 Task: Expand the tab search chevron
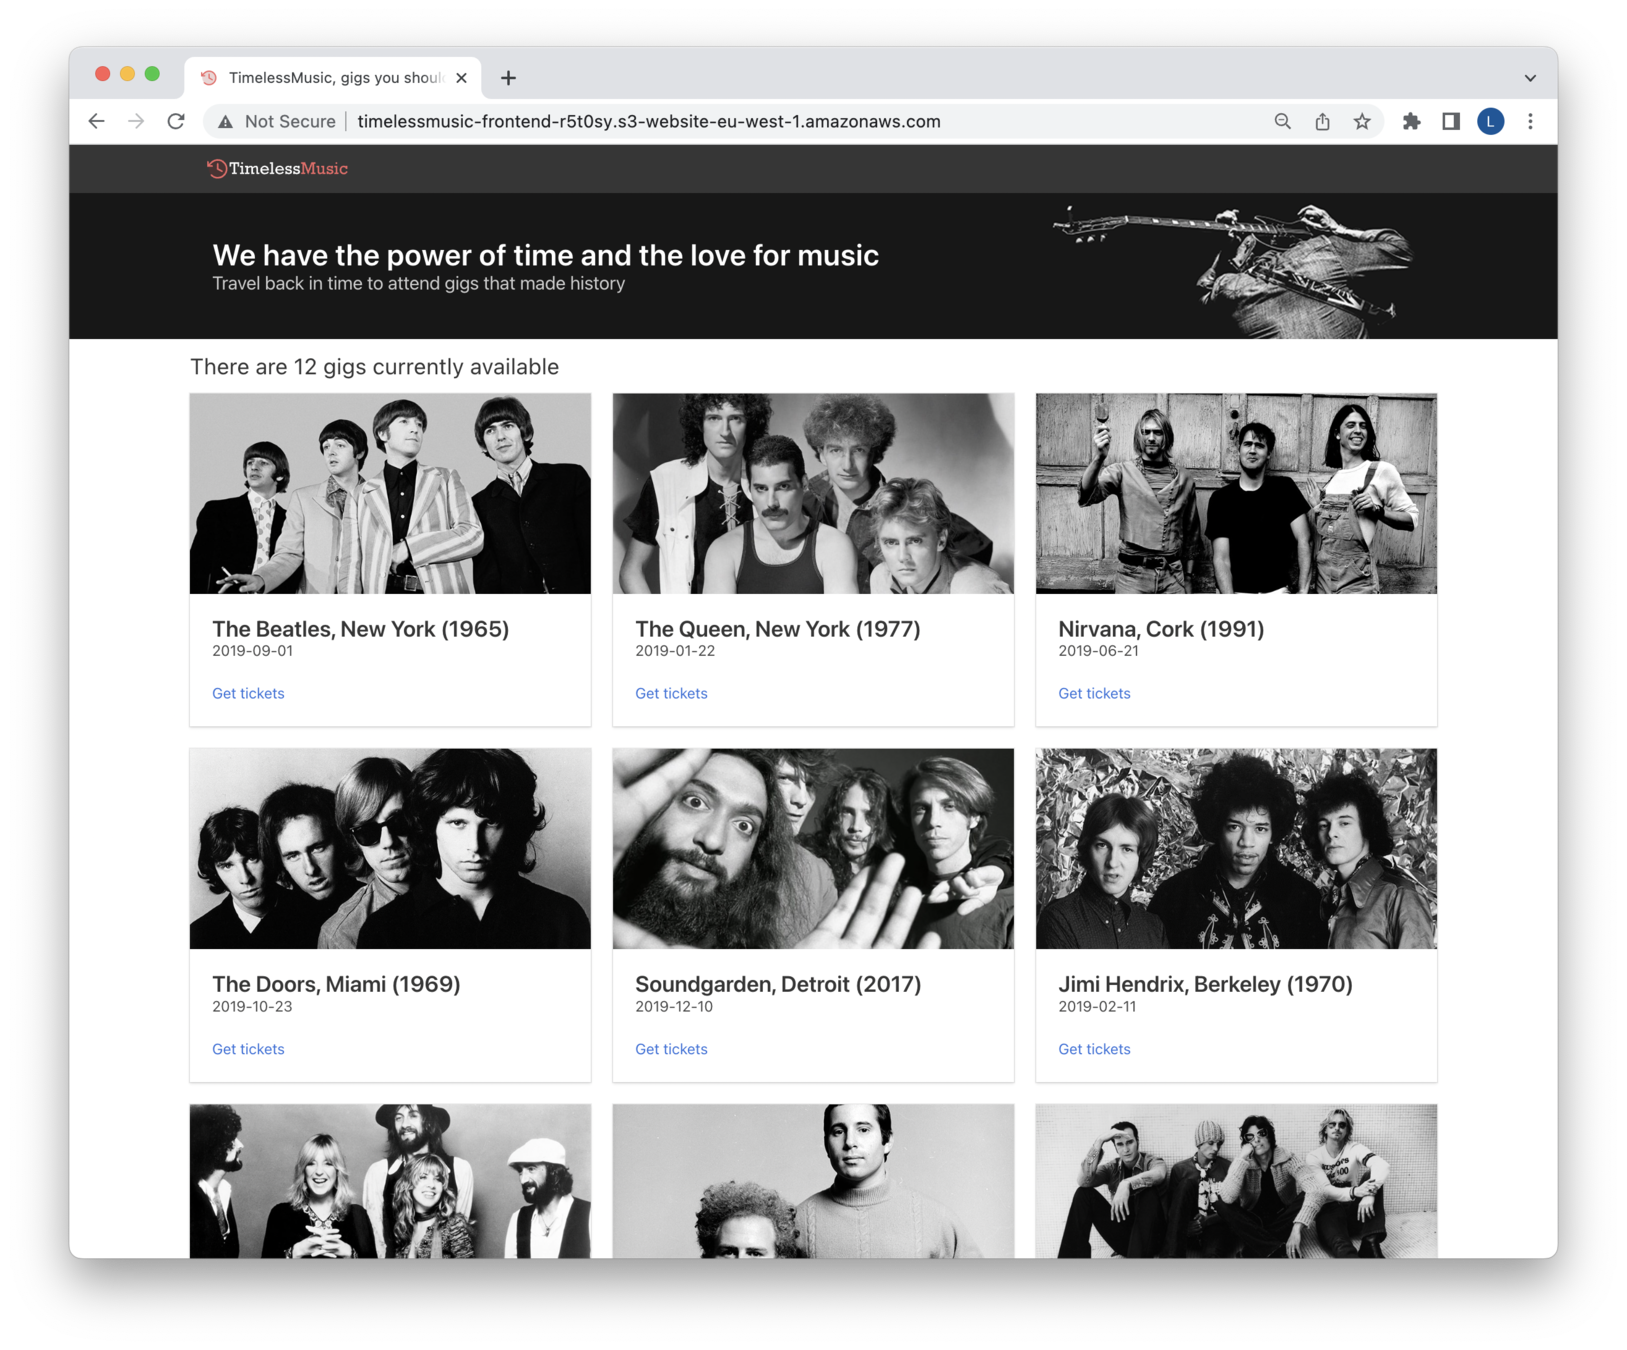(1530, 77)
